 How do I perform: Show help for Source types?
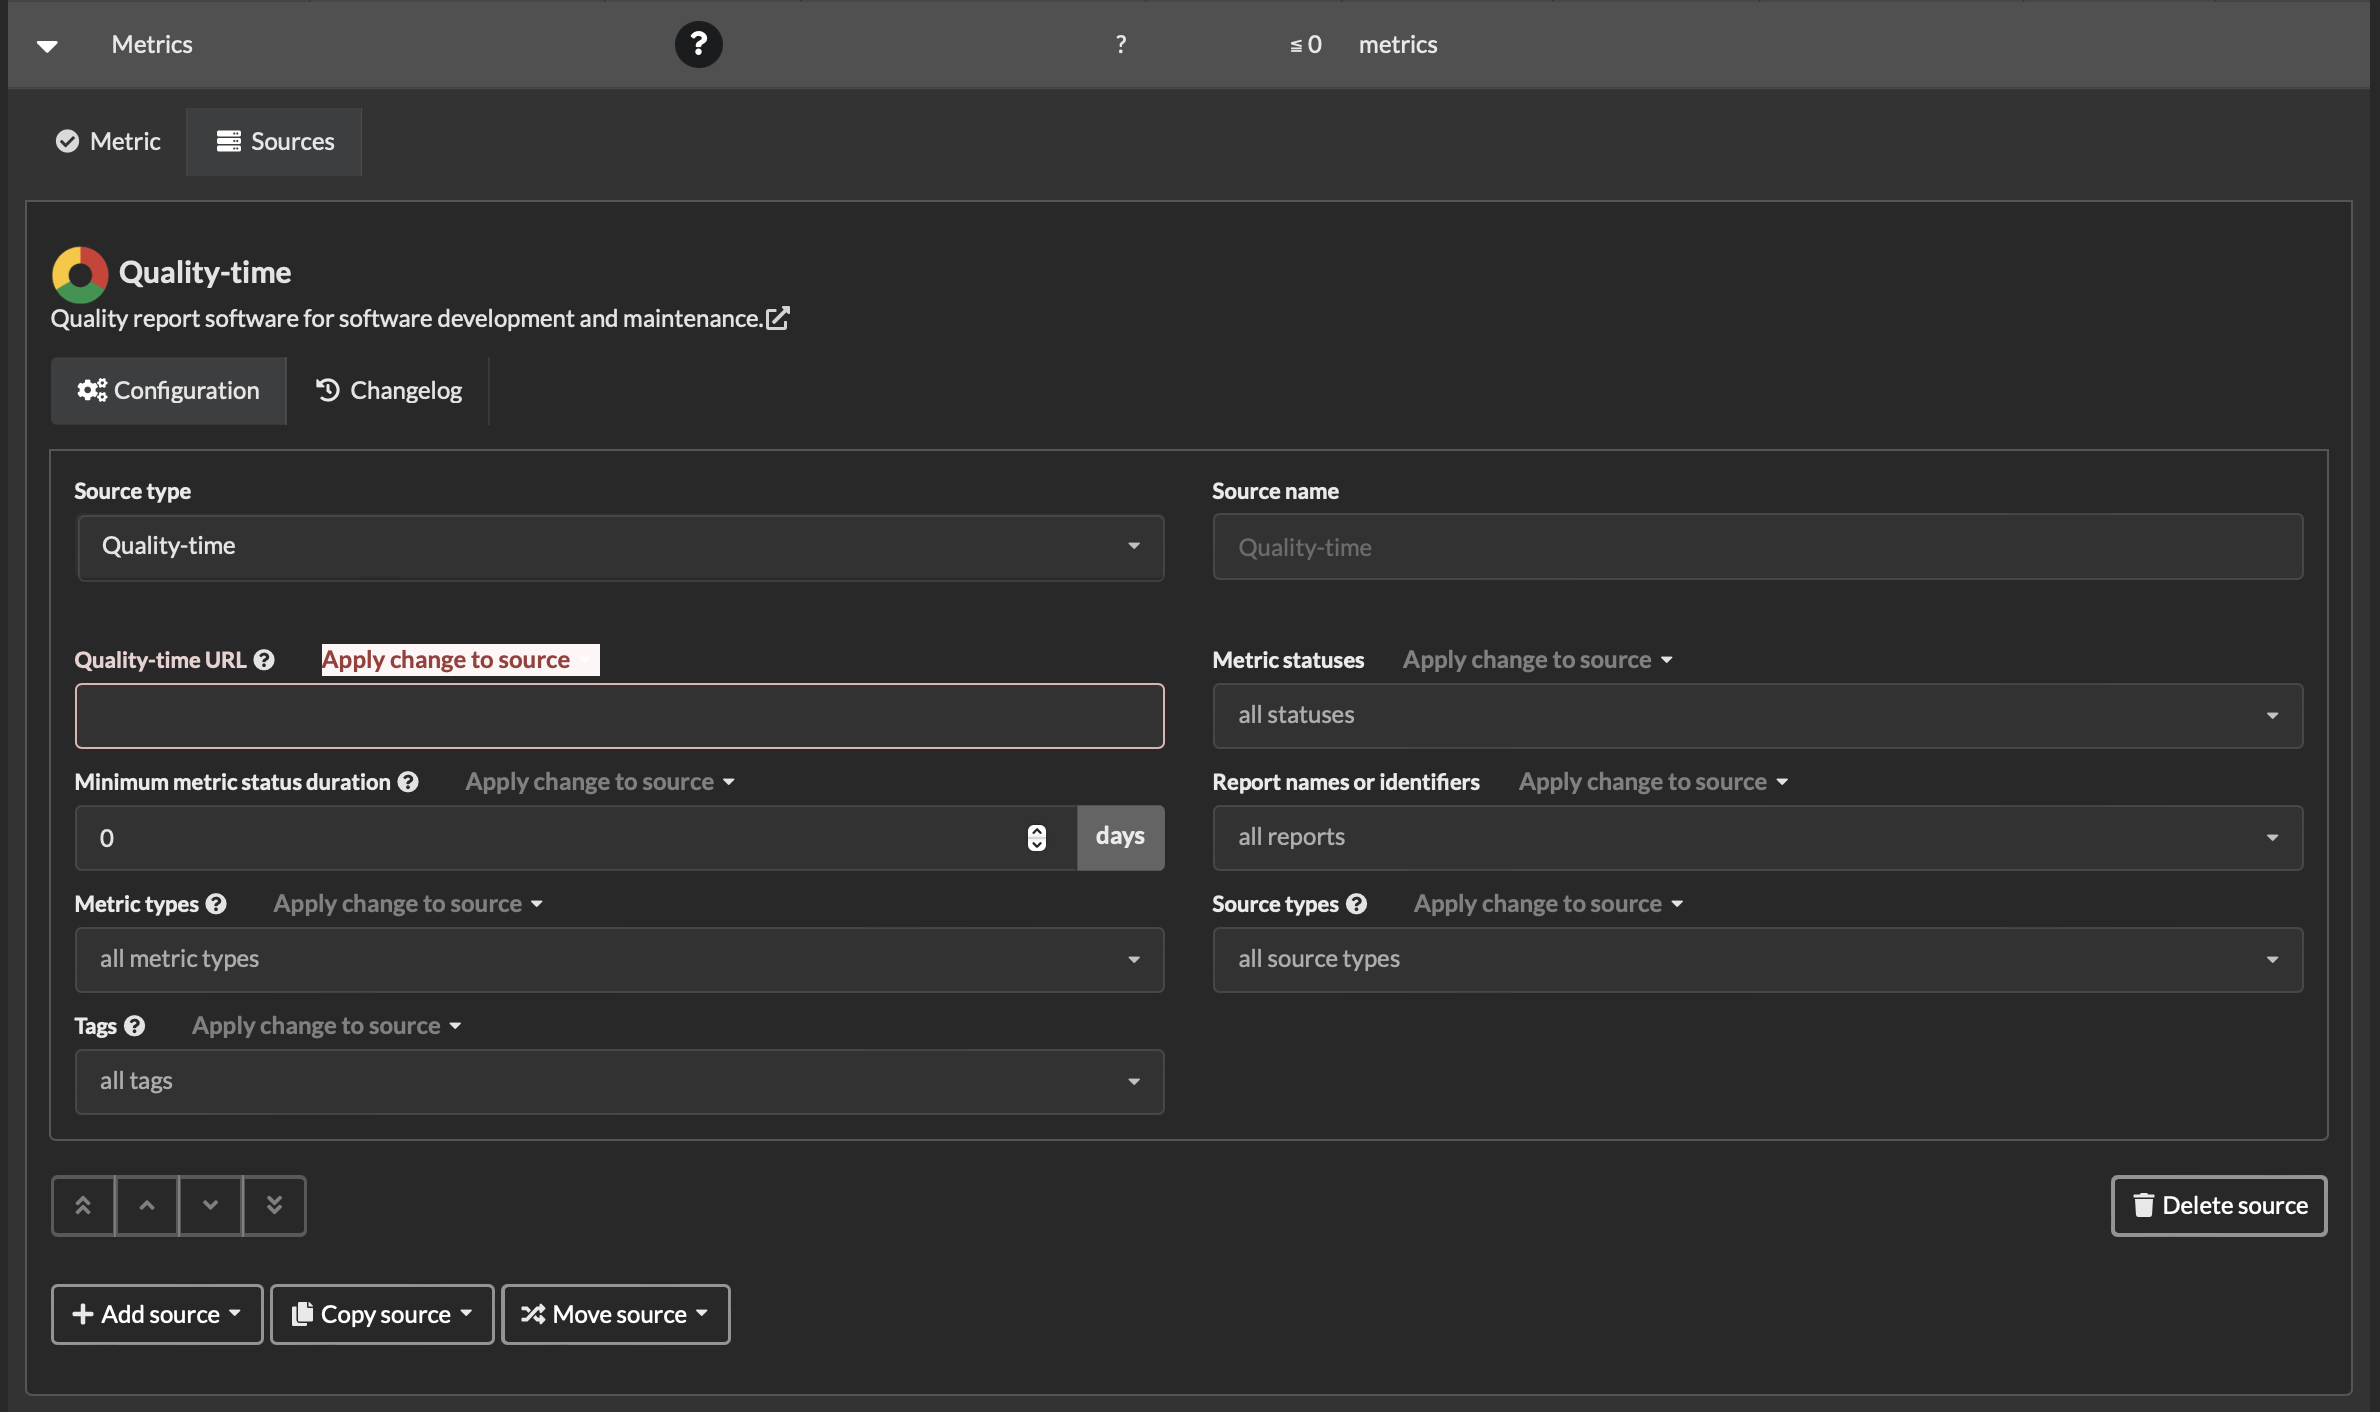pos(1356,904)
